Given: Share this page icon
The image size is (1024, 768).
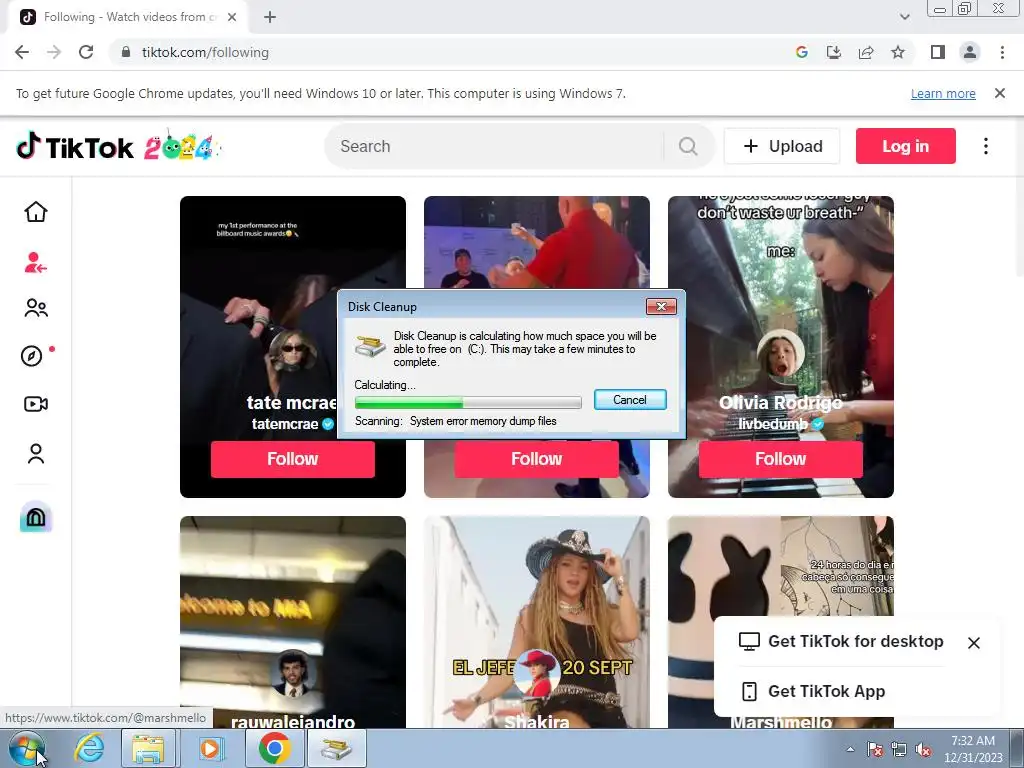Looking at the screenshot, I should pos(866,52).
